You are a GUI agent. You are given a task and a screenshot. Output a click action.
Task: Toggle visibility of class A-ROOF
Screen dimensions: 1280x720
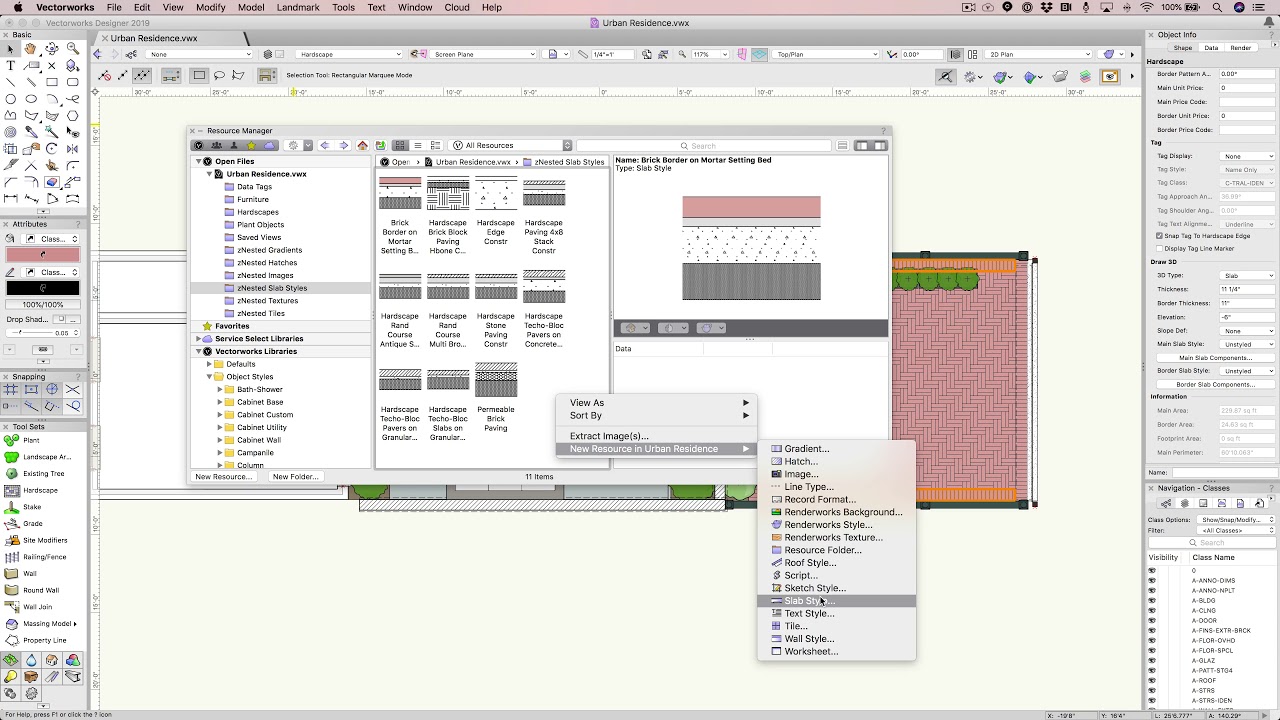click(1152, 680)
